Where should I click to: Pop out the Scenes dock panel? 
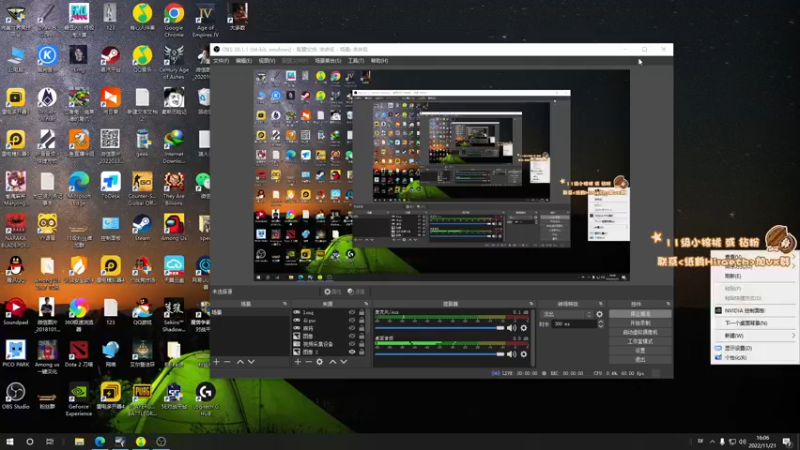click(285, 304)
